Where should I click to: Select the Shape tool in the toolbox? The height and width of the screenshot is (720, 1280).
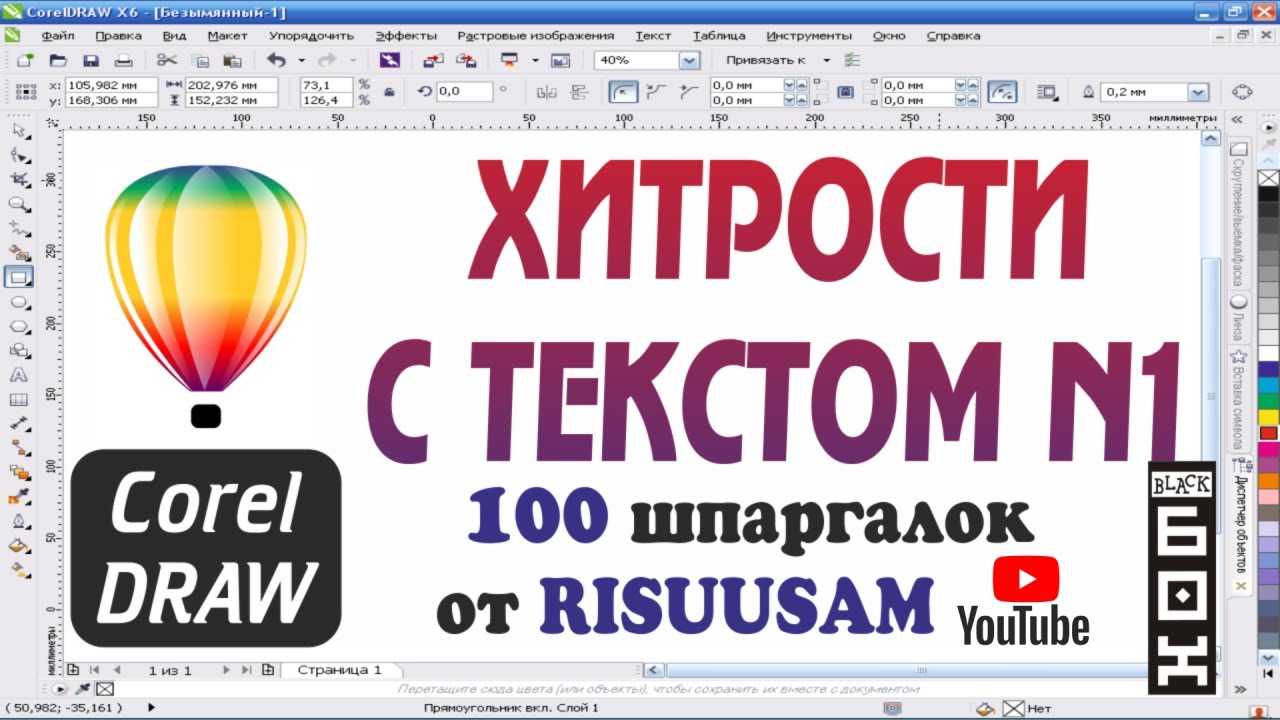point(19,155)
